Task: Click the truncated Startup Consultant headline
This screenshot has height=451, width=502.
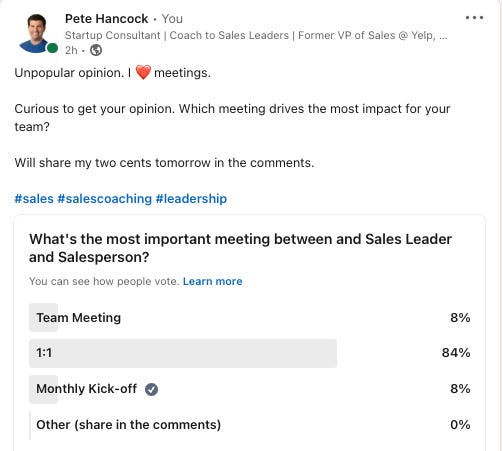Action: tap(256, 35)
